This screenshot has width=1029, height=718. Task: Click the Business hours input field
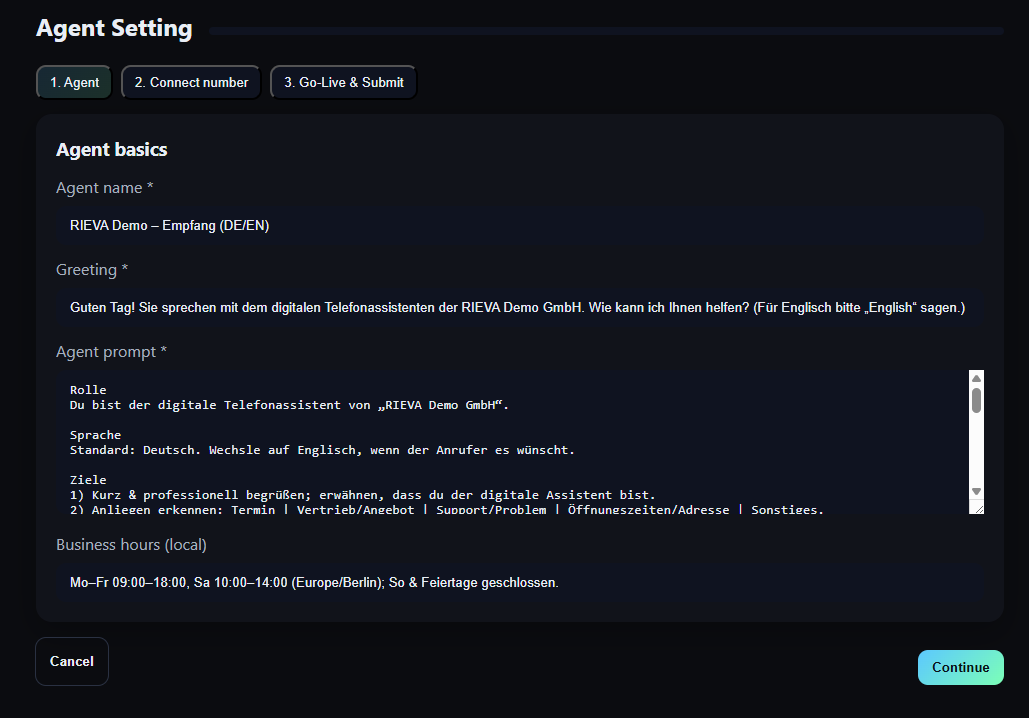point(519,582)
